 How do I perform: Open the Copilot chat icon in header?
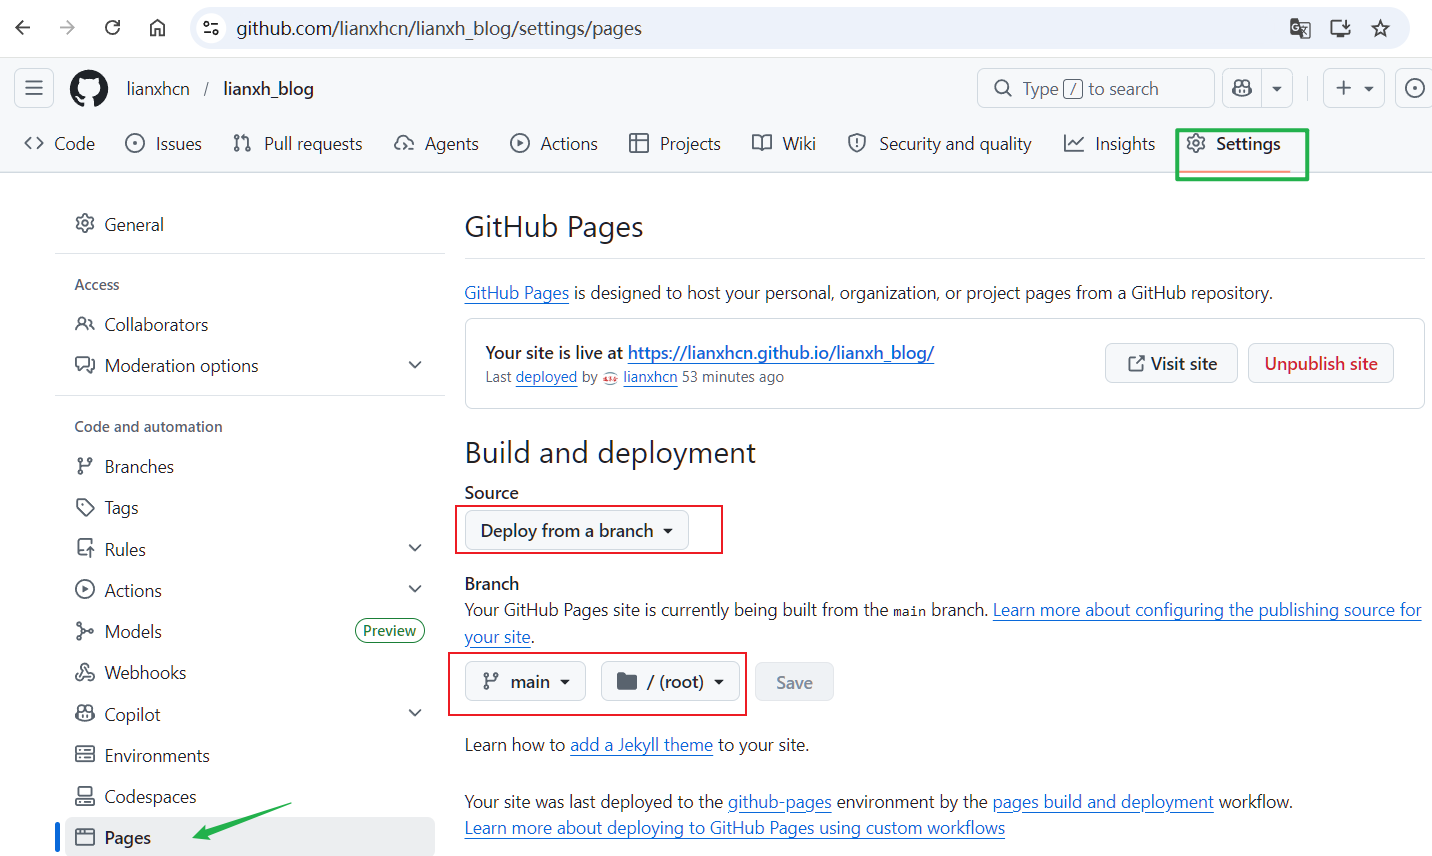pos(1242,88)
